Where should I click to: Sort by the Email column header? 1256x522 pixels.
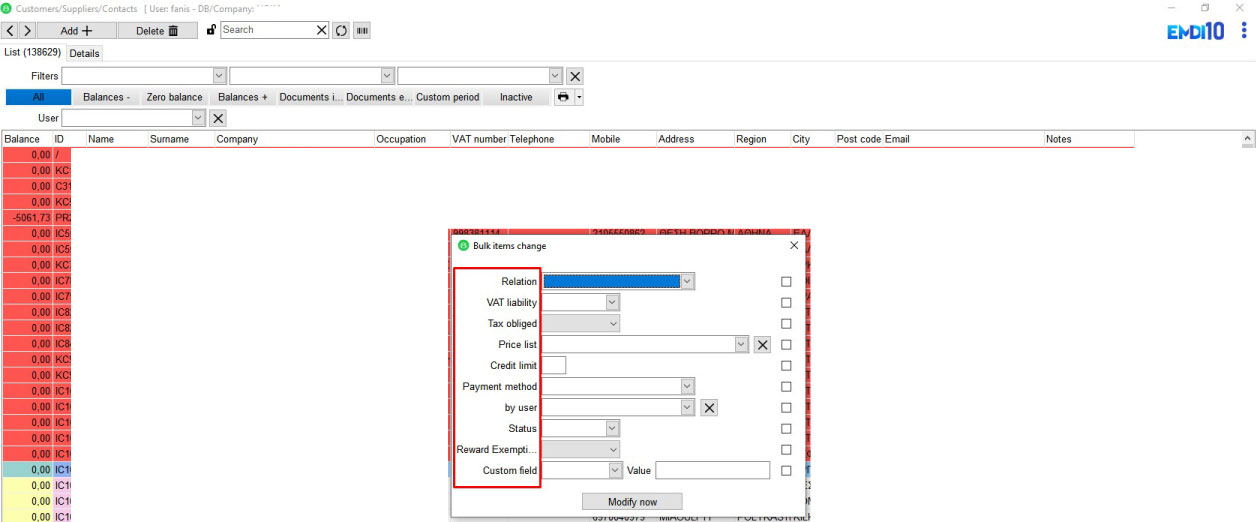coord(963,140)
